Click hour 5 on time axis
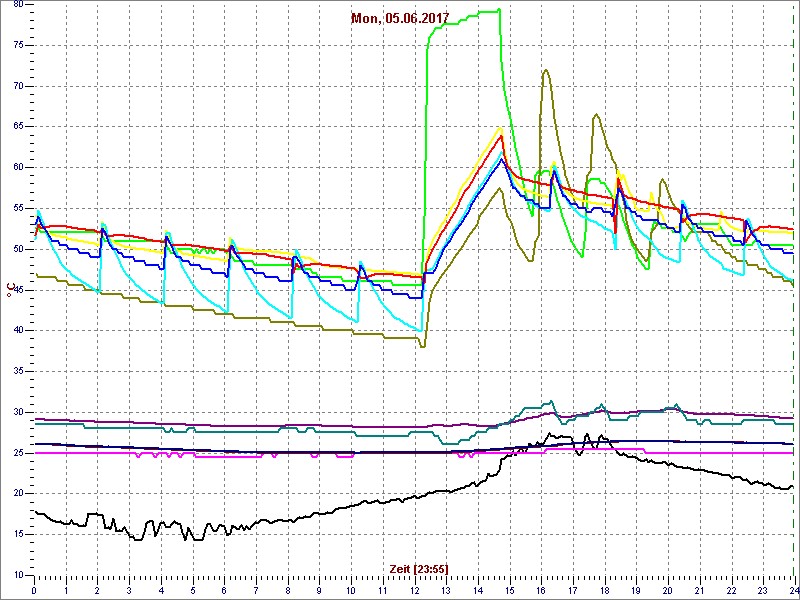The image size is (800, 600). [x=192, y=590]
